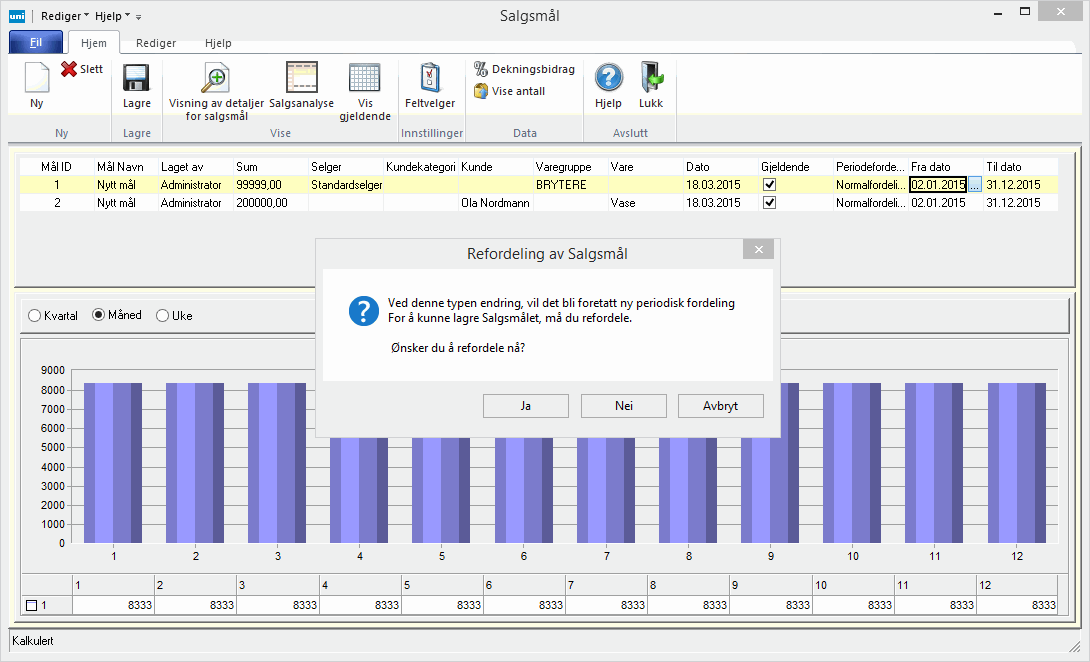Tick the checkbox in distribution row 1

pyautogui.click(x=31, y=605)
